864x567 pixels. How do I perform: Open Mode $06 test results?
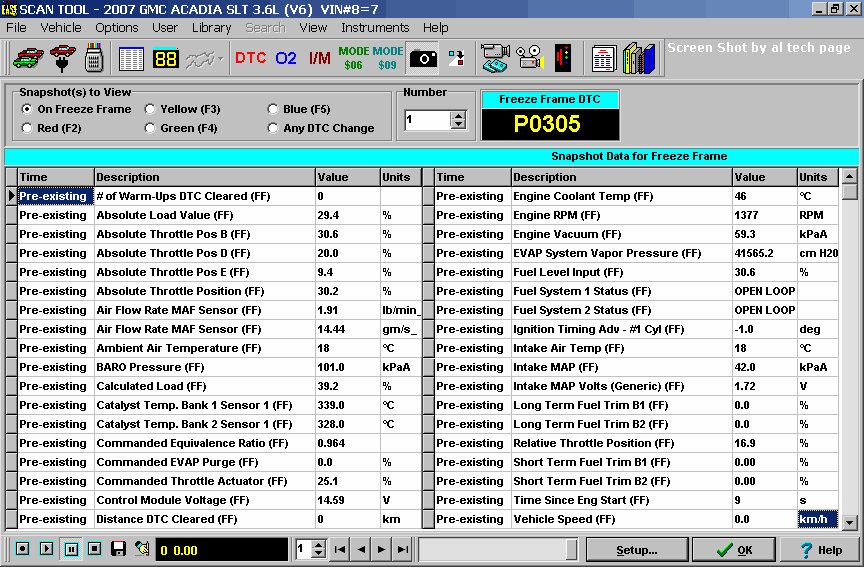pos(353,58)
